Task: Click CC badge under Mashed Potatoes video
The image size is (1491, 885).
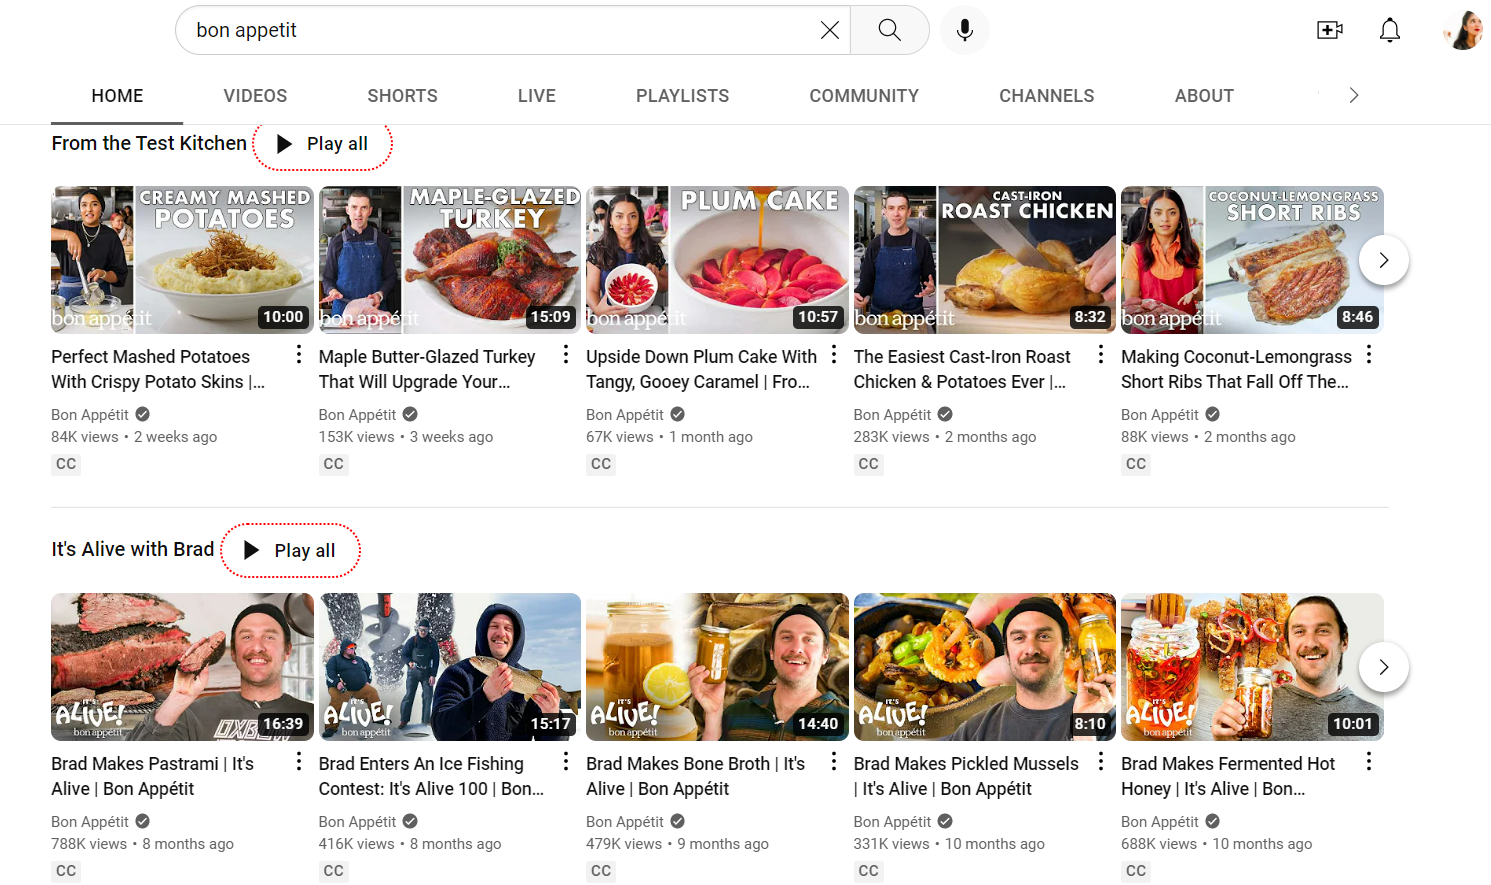Action: point(66,464)
